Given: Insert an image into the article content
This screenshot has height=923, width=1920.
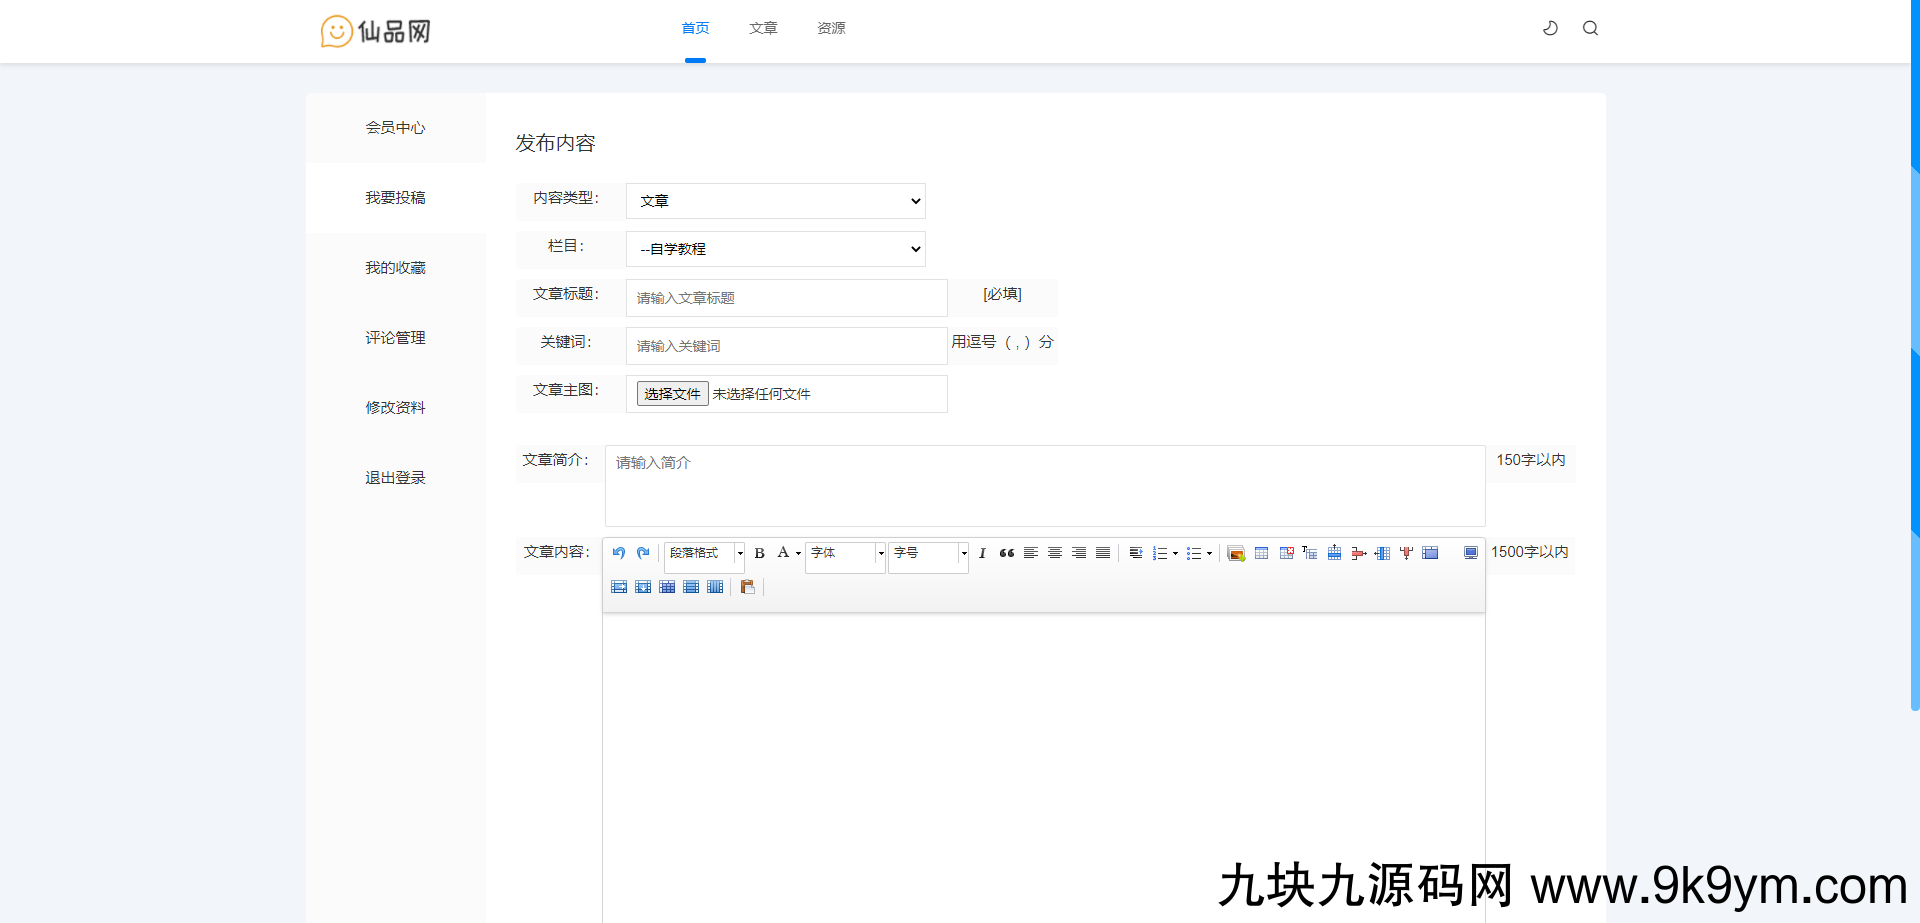Looking at the screenshot, I should click(x=1236, y=552).
